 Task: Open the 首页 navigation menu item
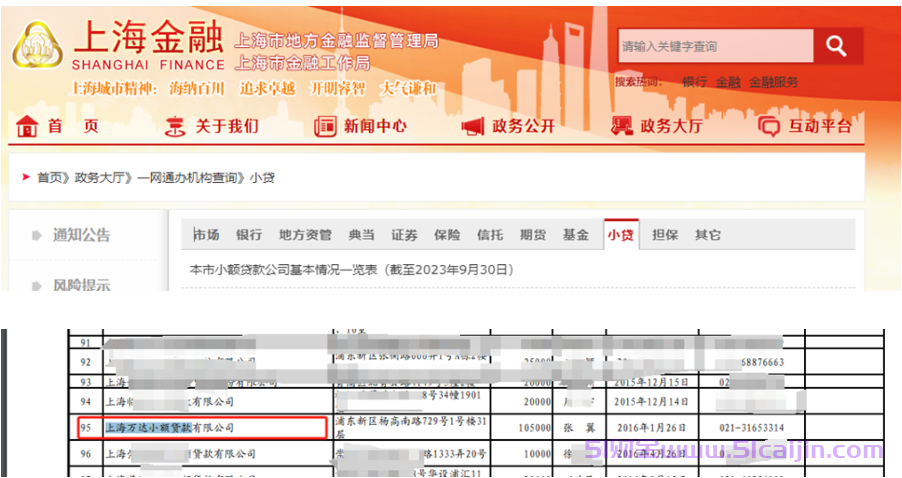[73, 126]
